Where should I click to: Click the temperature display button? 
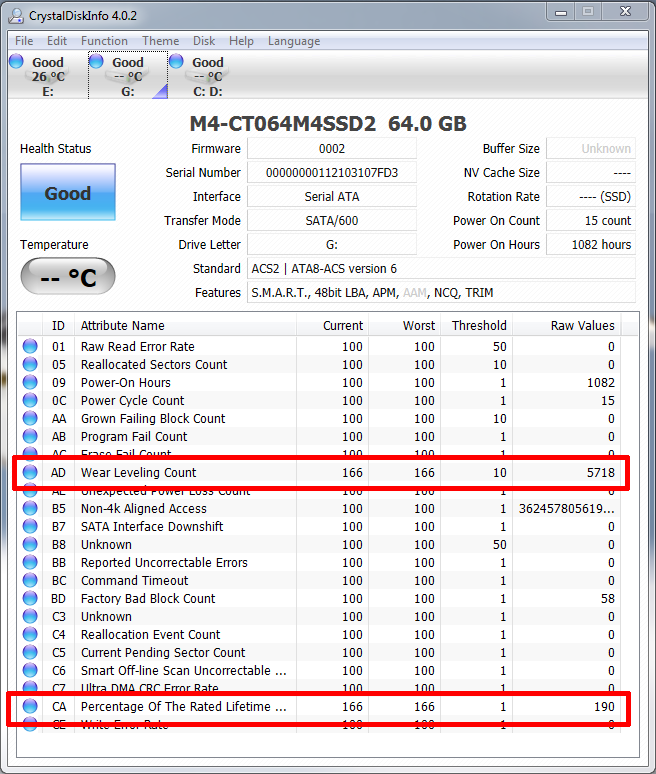pyautogui.click(x=68, y=276)
